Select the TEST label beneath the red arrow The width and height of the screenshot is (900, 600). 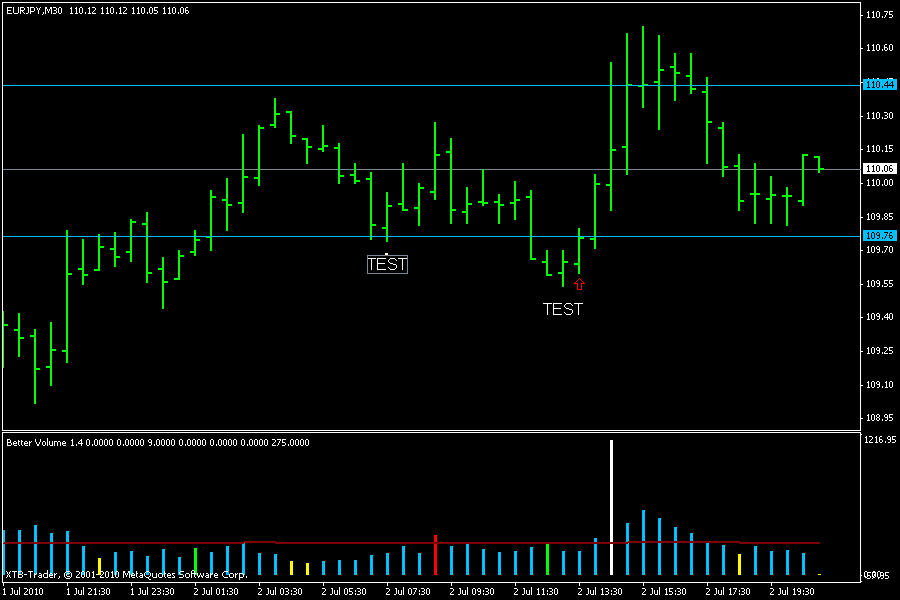562,309
